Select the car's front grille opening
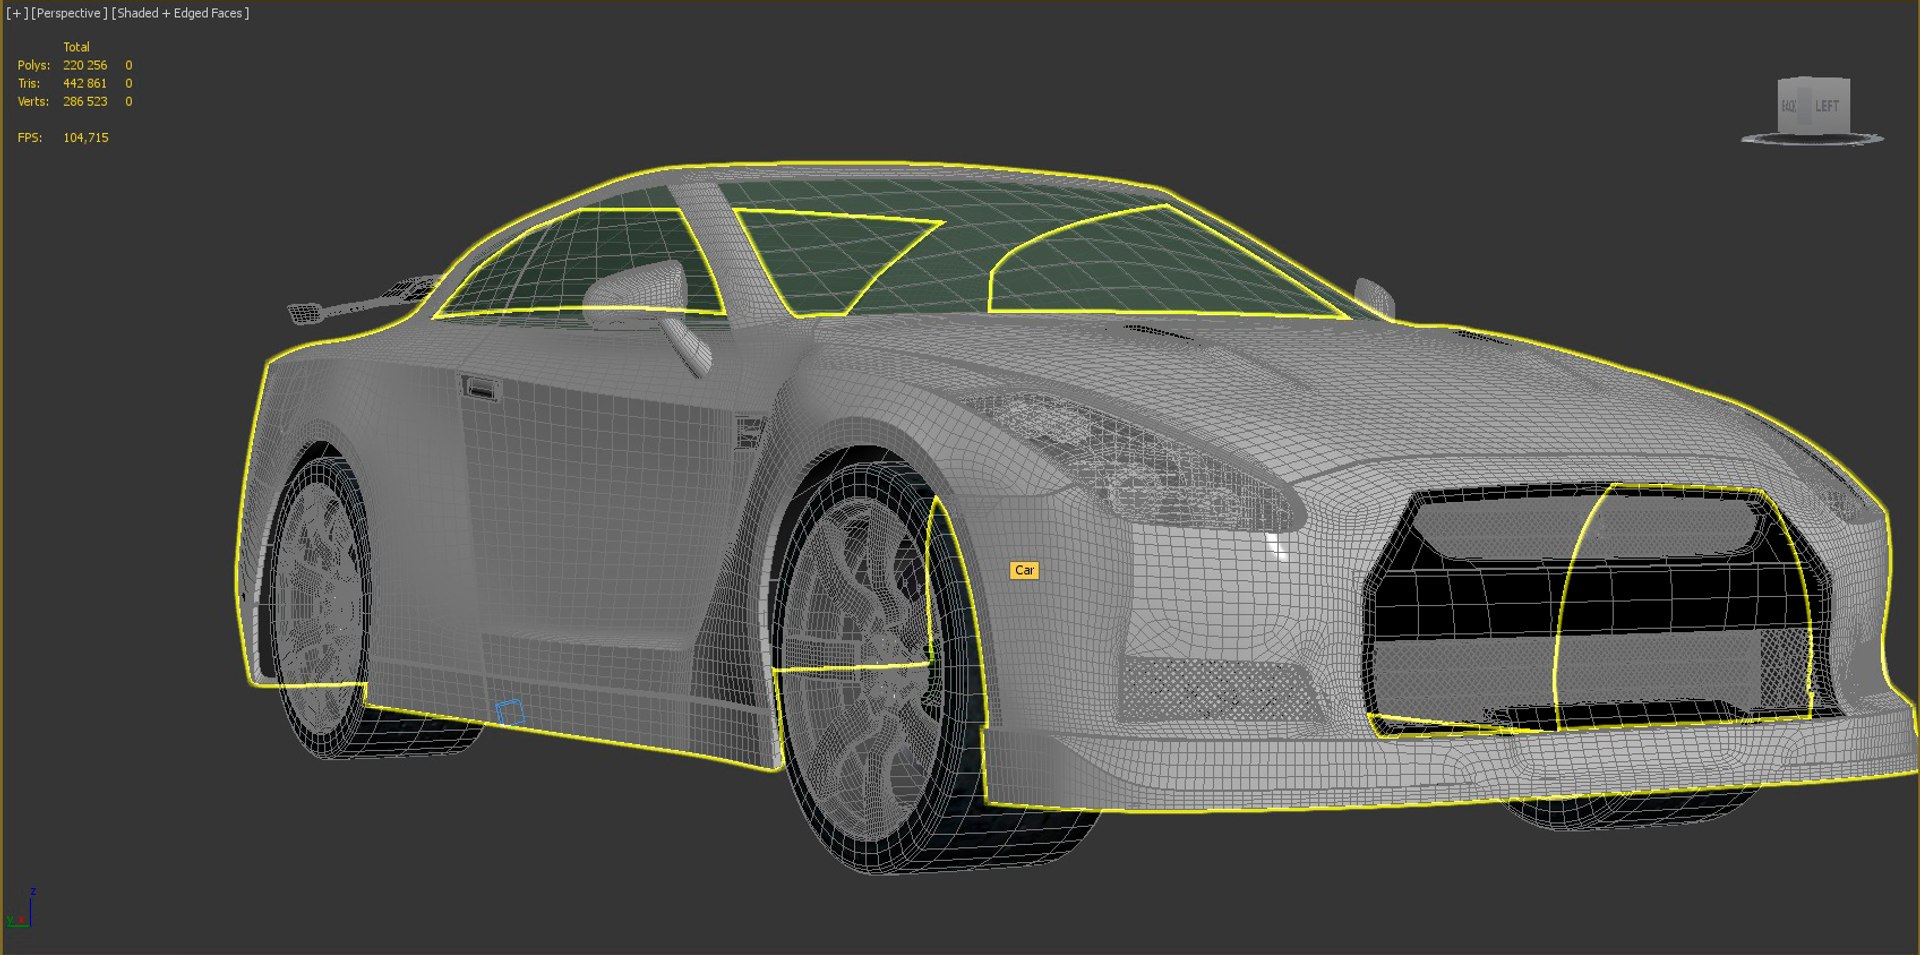 click(x=1600, y=610)
